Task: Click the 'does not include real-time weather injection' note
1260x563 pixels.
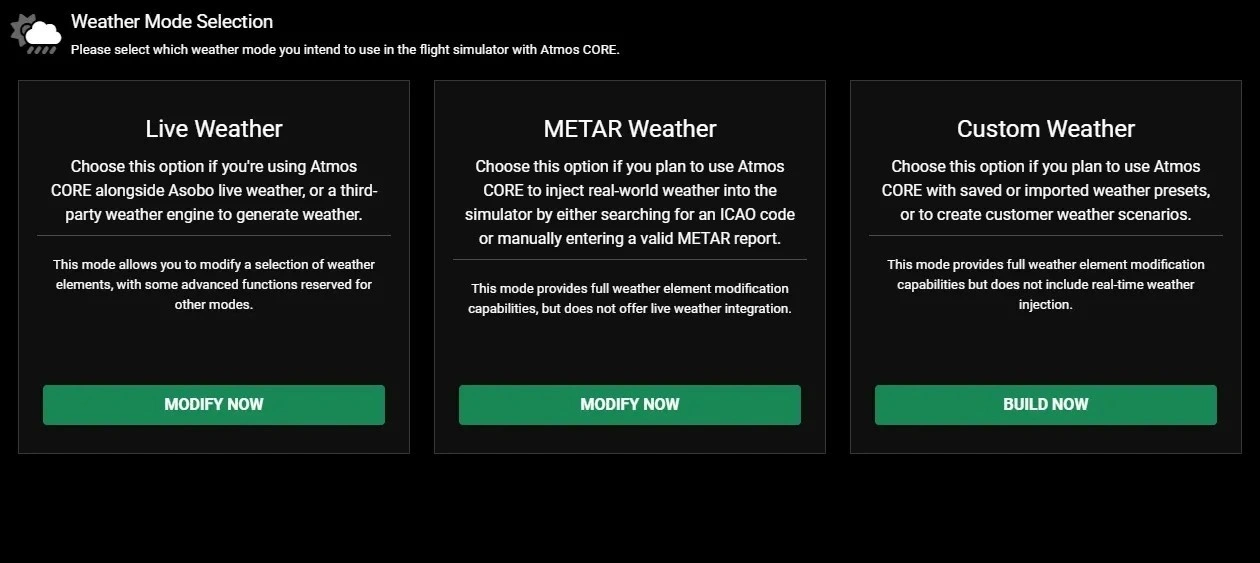Action: (1046, 284)
